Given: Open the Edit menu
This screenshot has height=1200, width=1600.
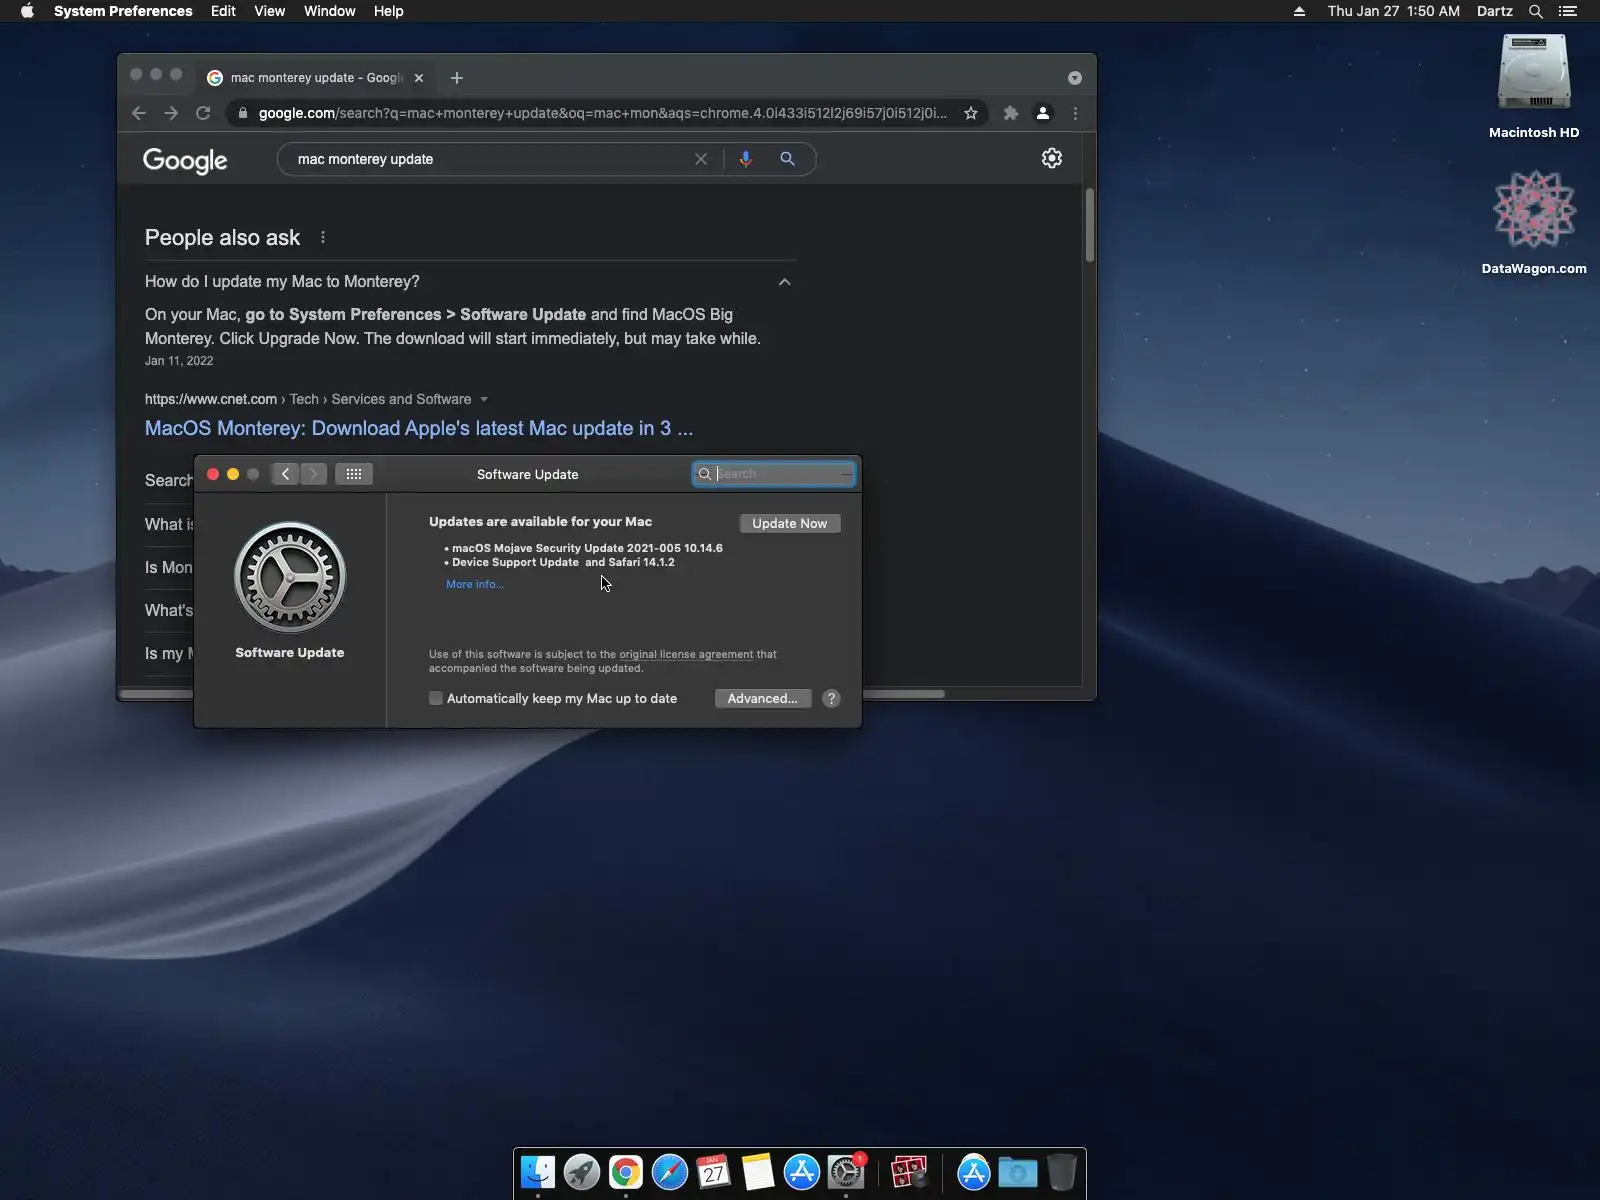Looking at the screenshot, I should pyautogui.click(x=223, y=11).
